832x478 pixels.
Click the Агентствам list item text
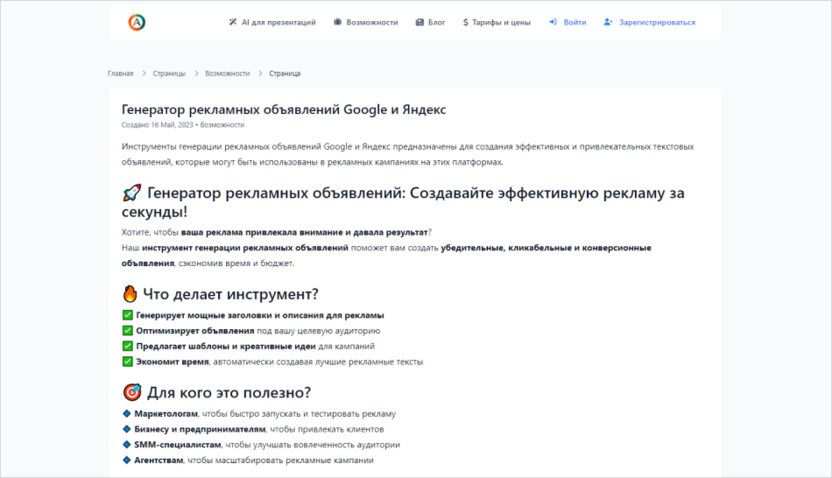[254, 460]
